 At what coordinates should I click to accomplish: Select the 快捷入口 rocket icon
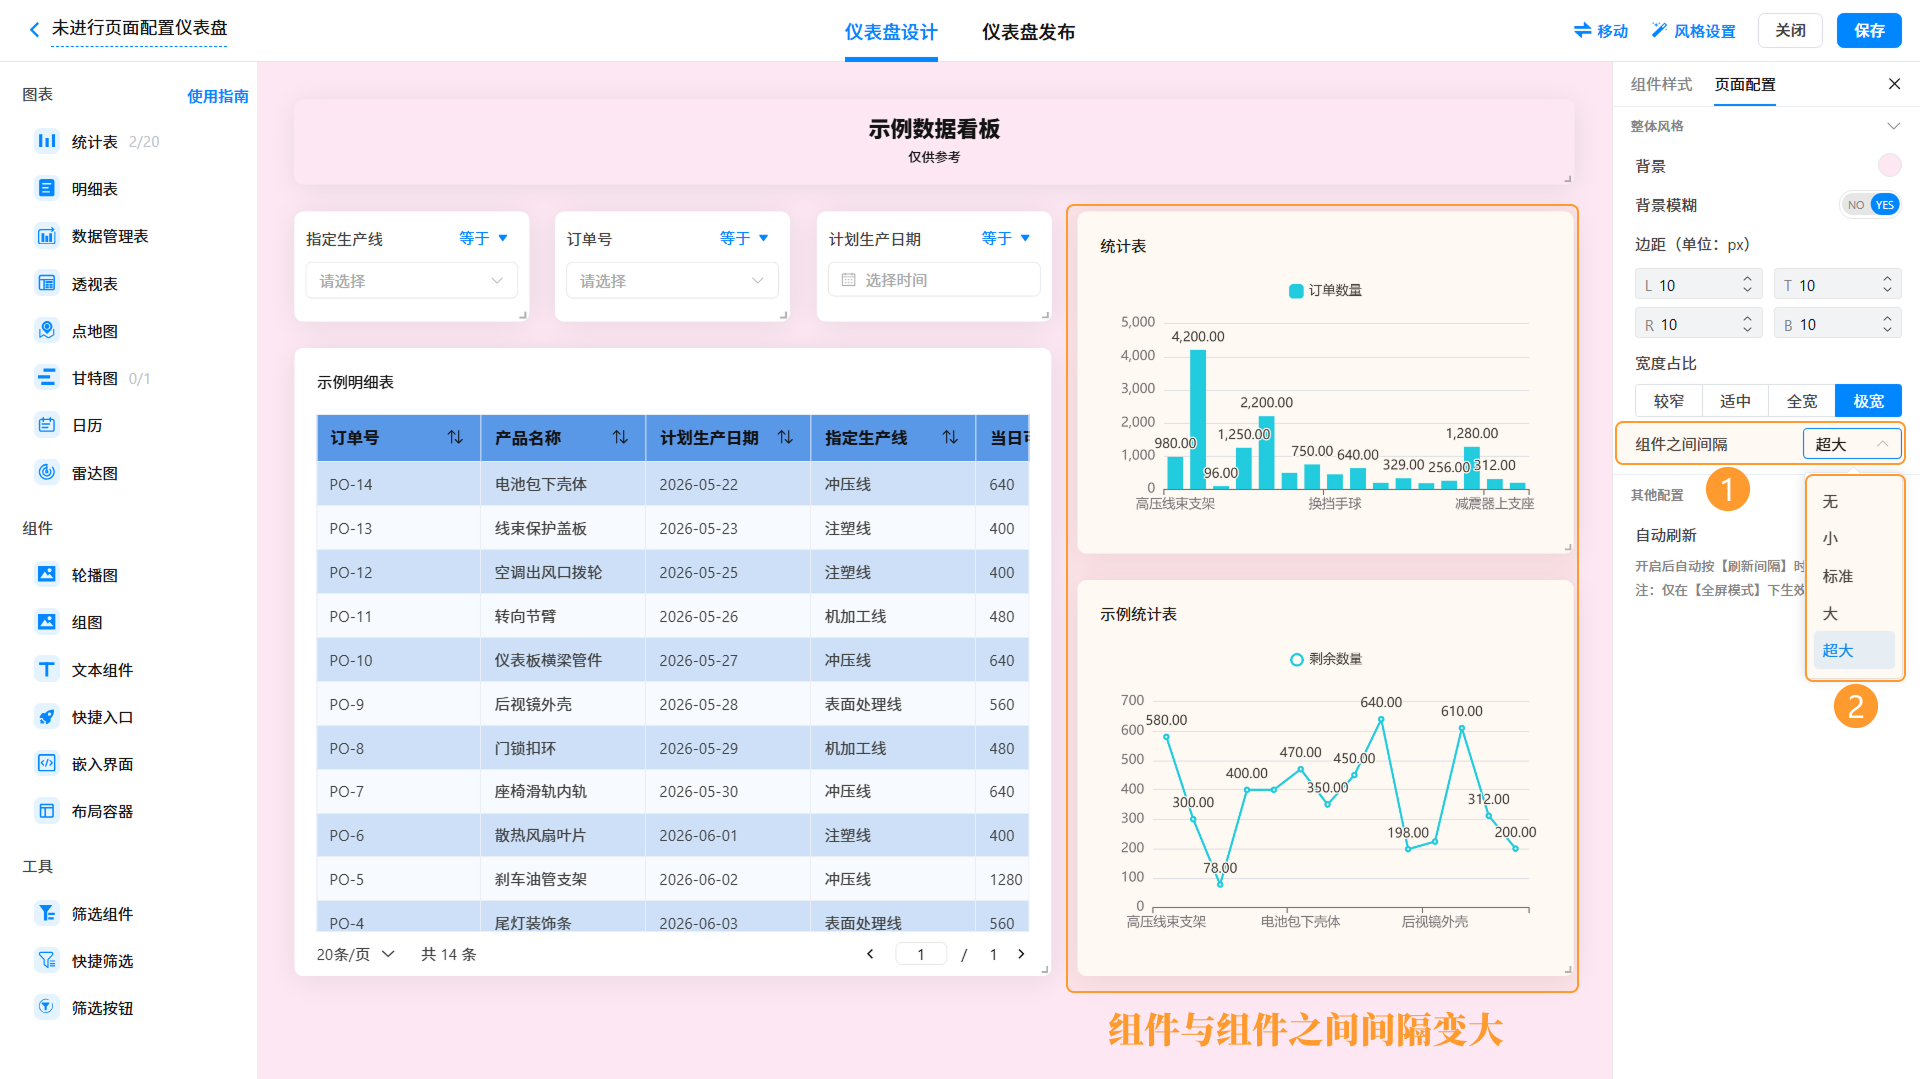[x=47, y=716]
